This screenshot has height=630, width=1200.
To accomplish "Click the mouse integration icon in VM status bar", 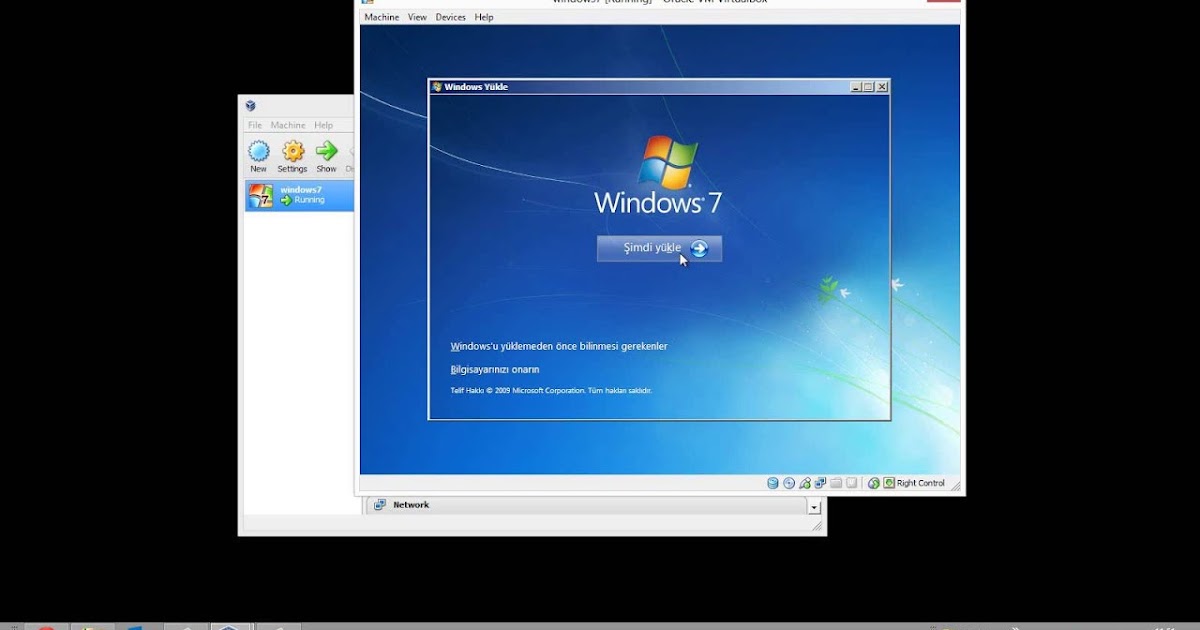I will (873, 483).
